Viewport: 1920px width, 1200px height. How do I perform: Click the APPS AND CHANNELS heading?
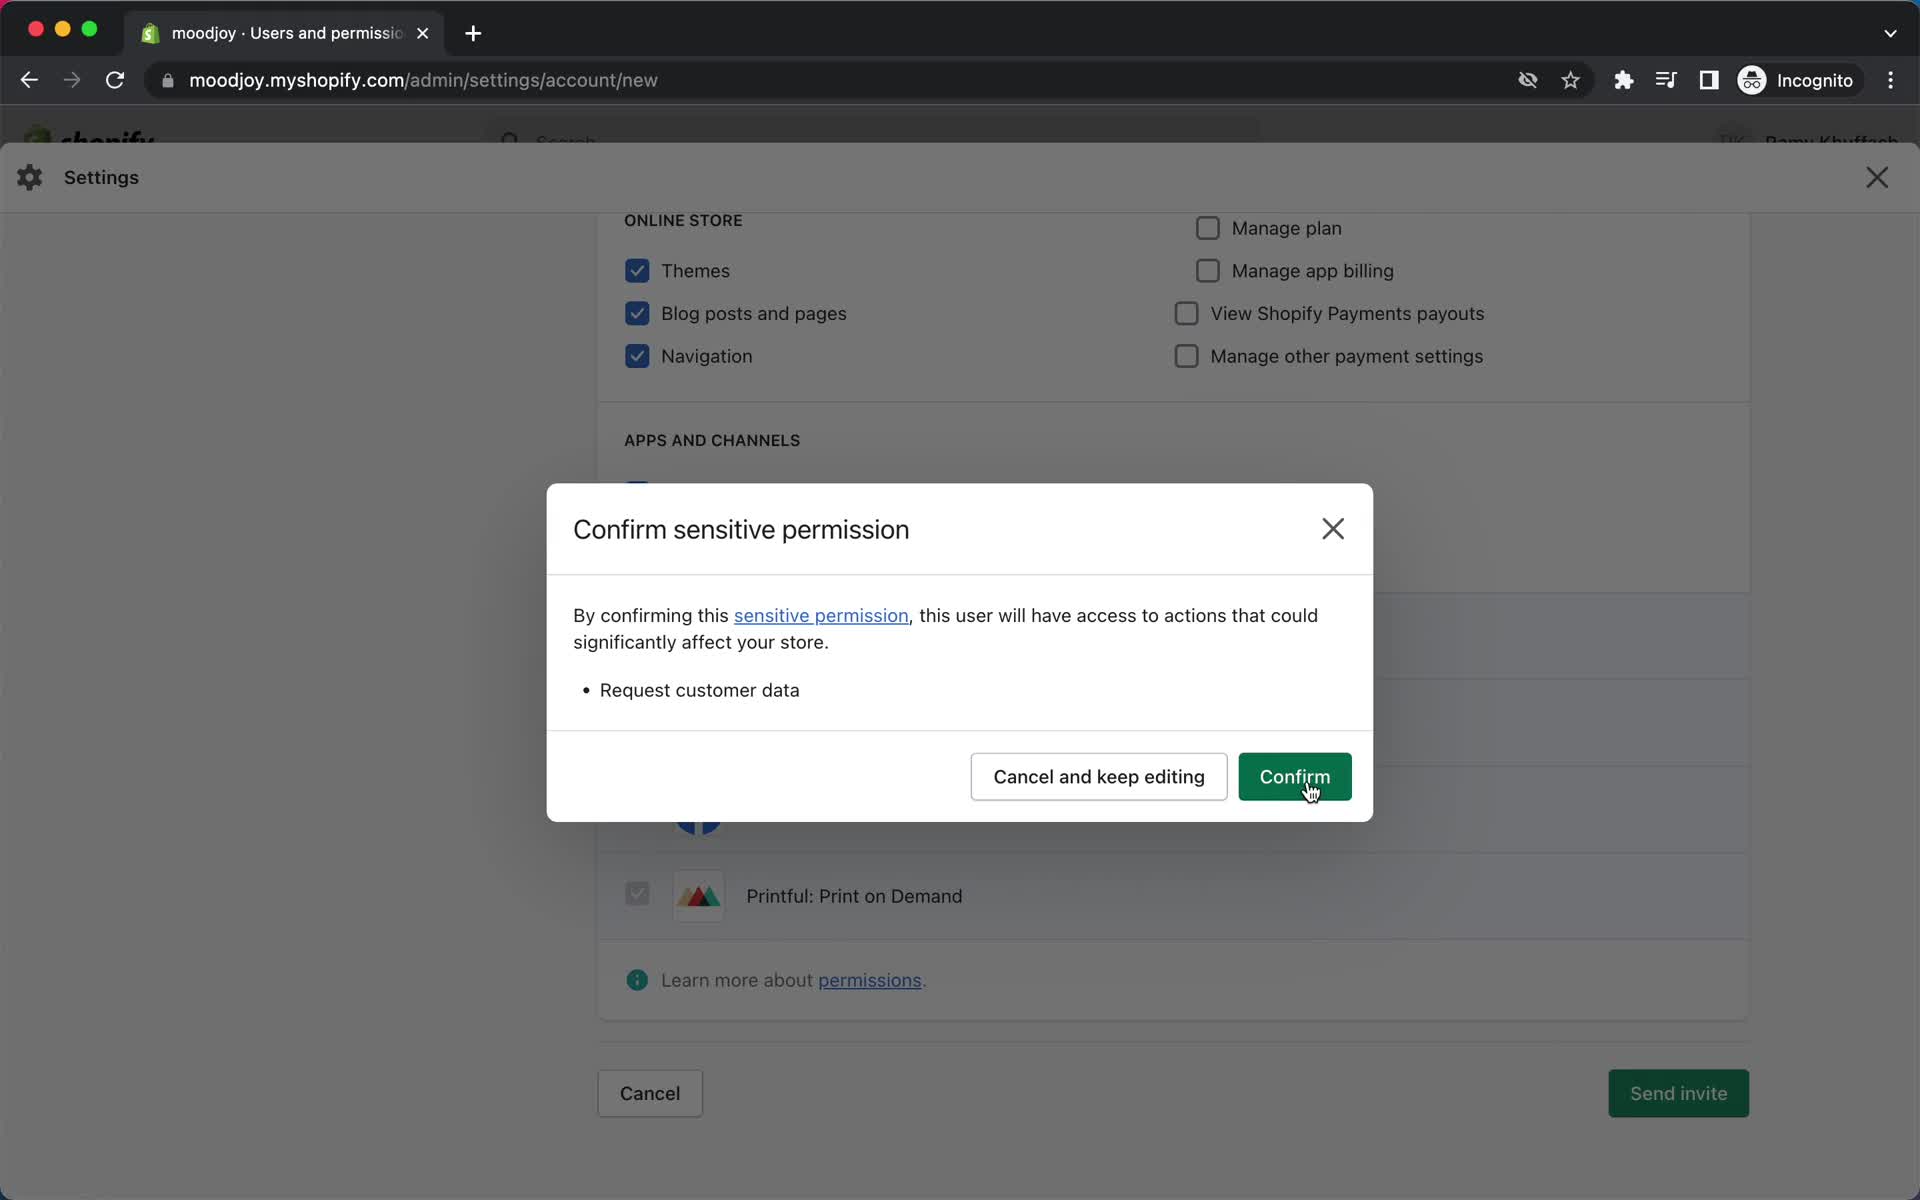click(712, 441)
